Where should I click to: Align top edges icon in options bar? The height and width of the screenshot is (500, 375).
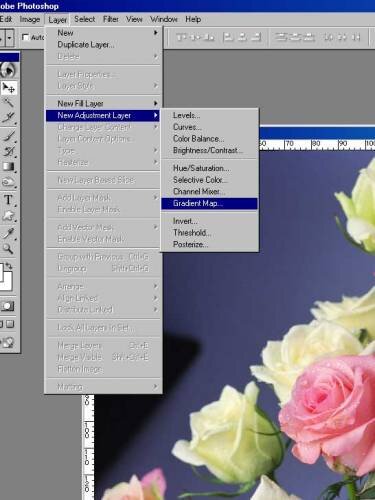click(x=181, y=37)
